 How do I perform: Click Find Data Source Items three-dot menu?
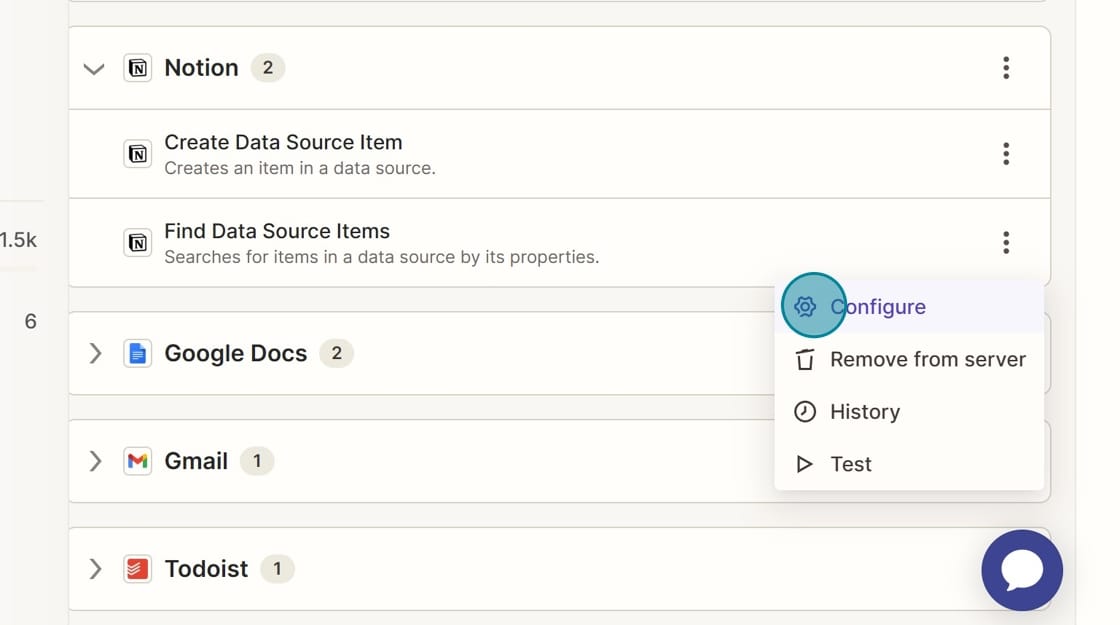pyautogui.click(x=1006, y=242)
